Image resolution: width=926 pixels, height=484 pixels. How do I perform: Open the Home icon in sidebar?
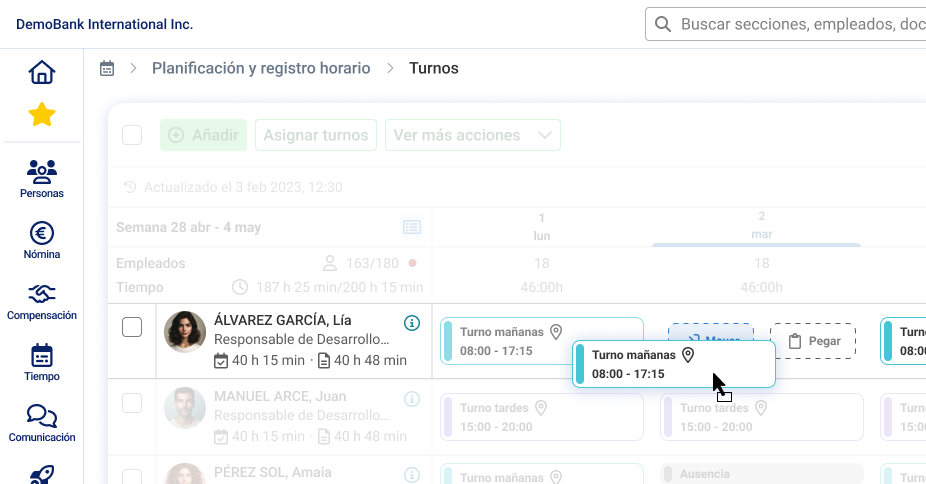(x=41, y=73)
